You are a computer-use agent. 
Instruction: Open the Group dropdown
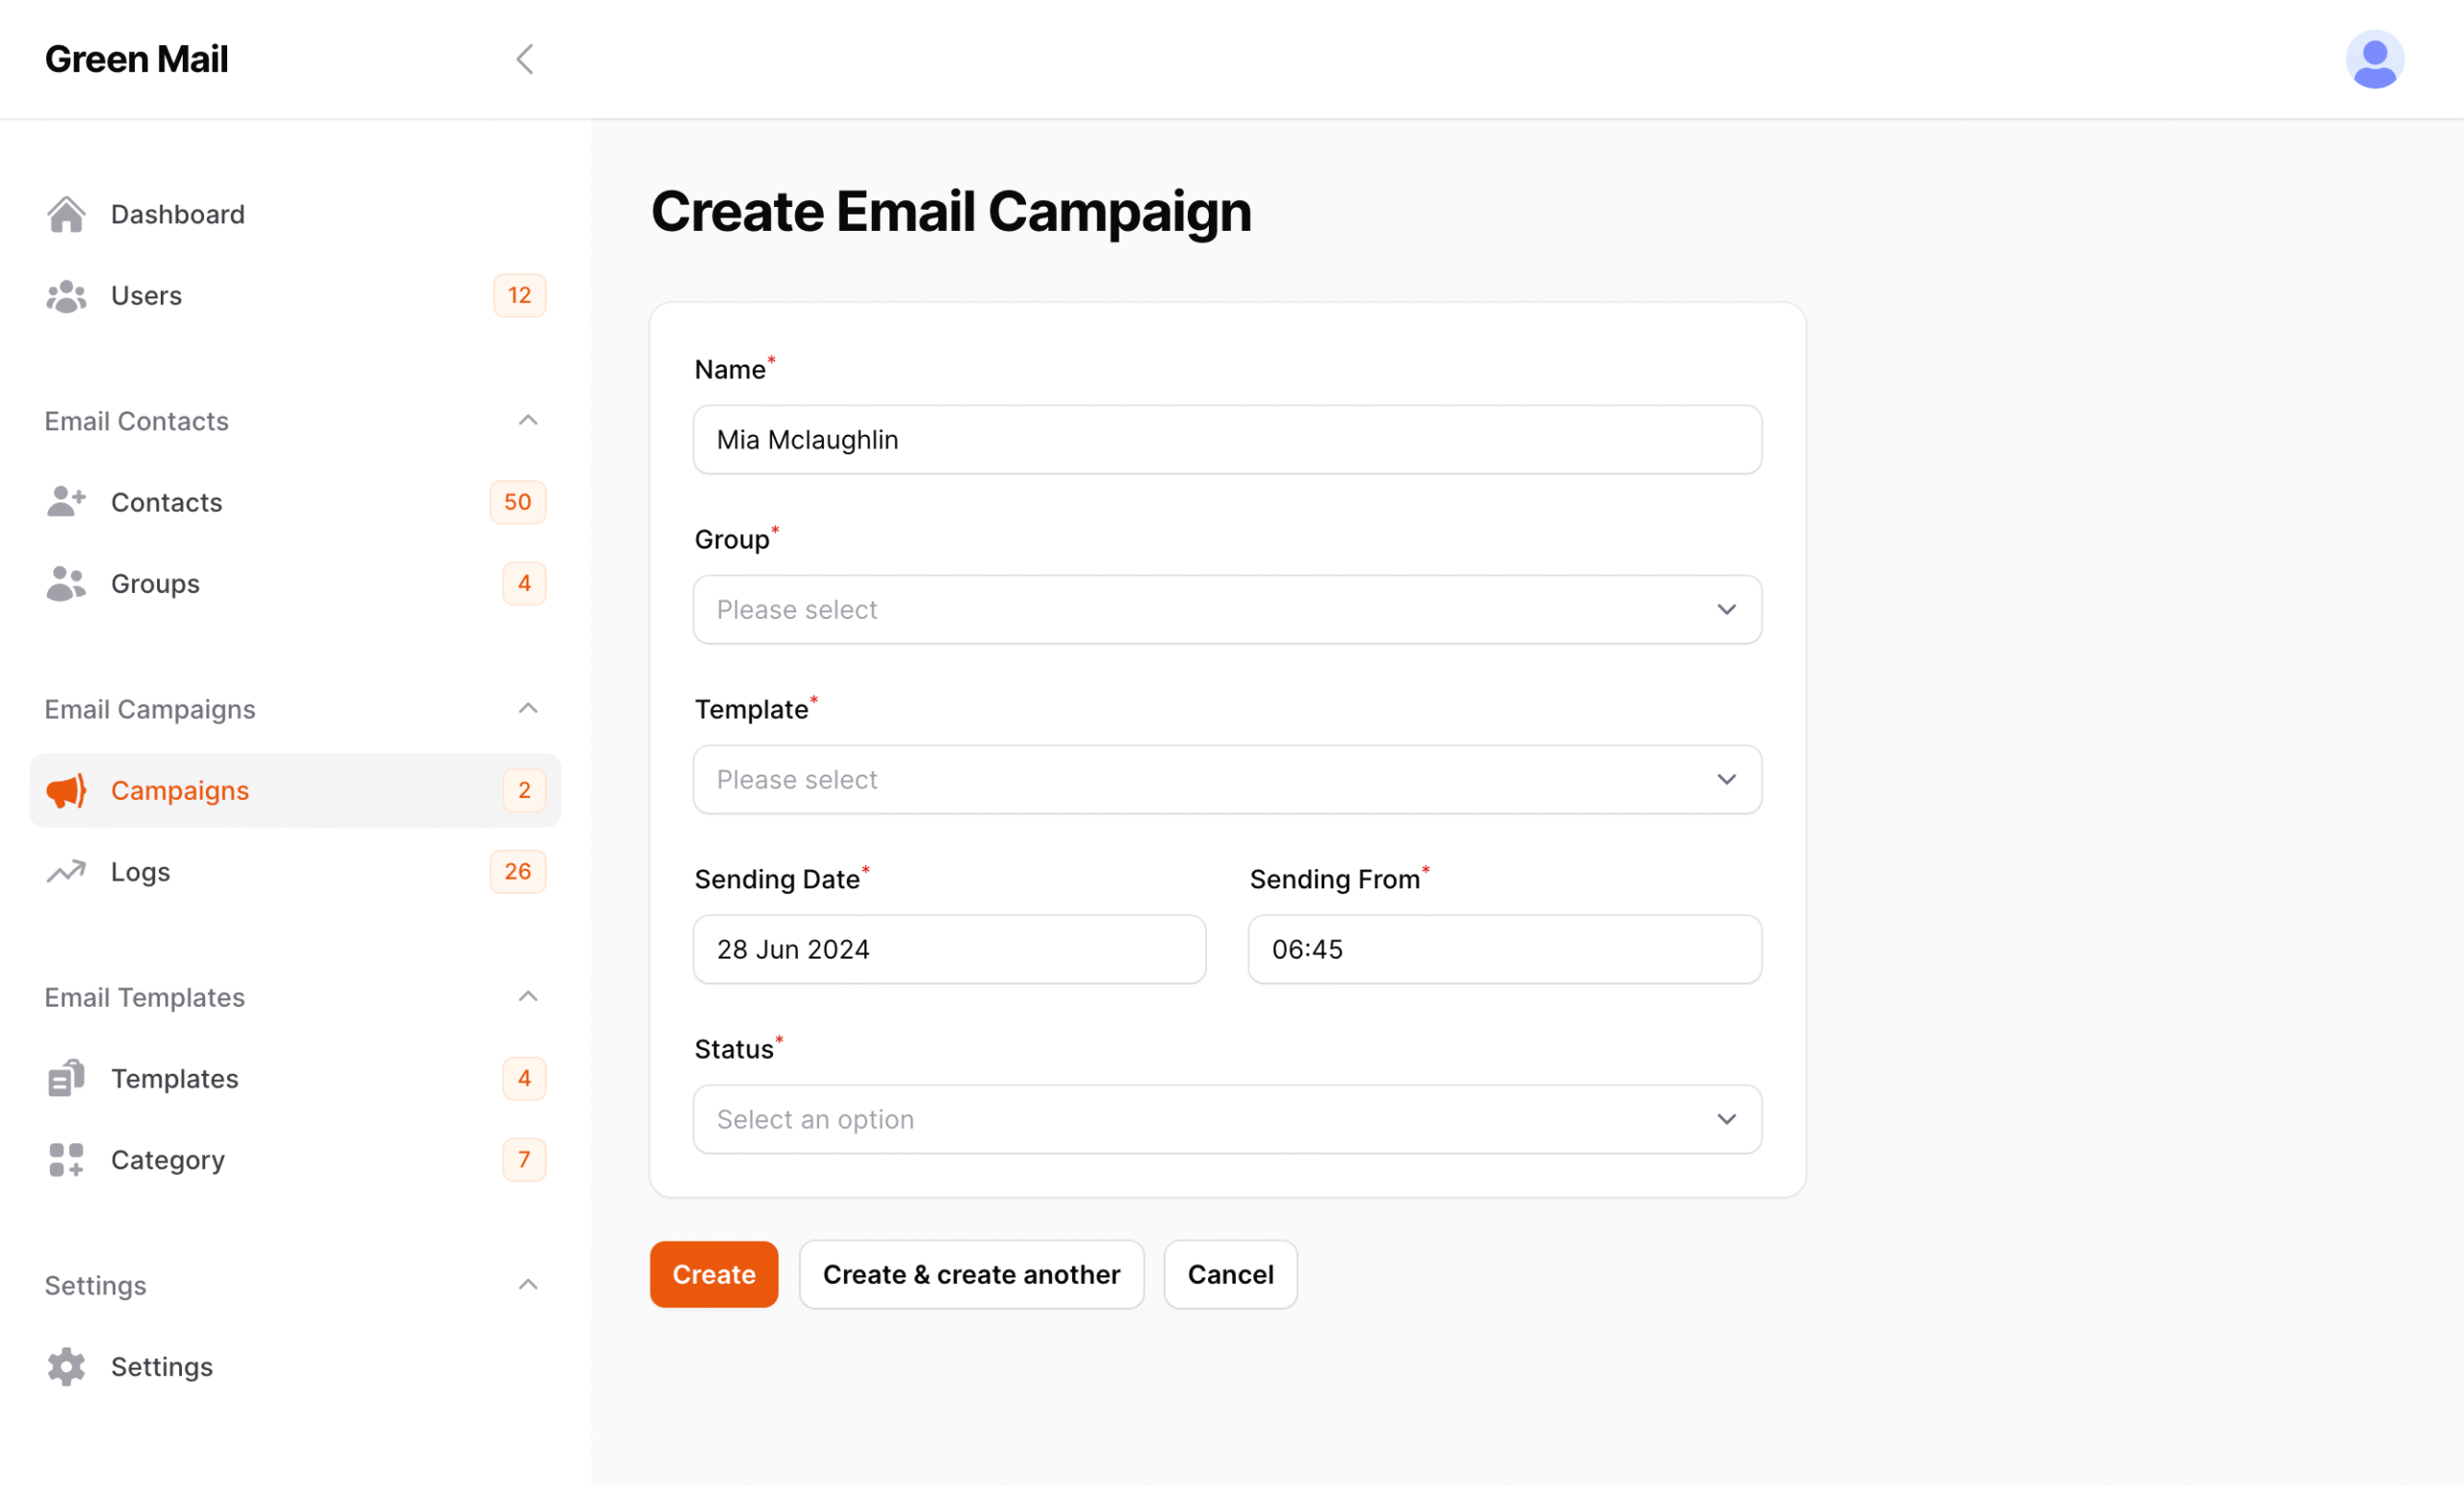[x=1227, y=609]
